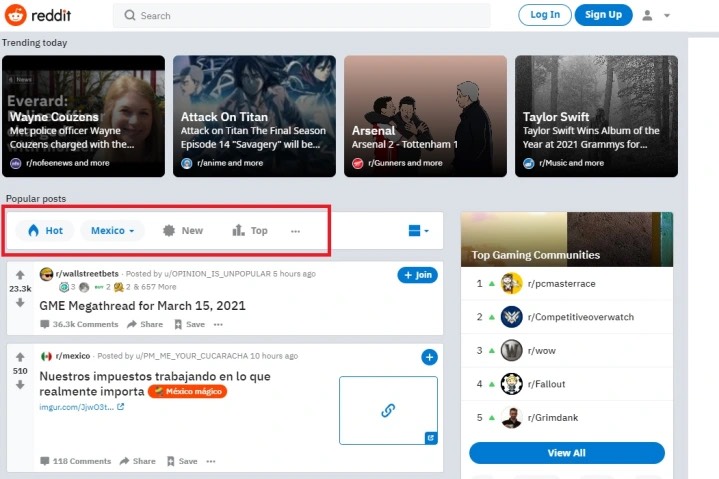Open more options on r/mexico post

click(x=211, y=462)
